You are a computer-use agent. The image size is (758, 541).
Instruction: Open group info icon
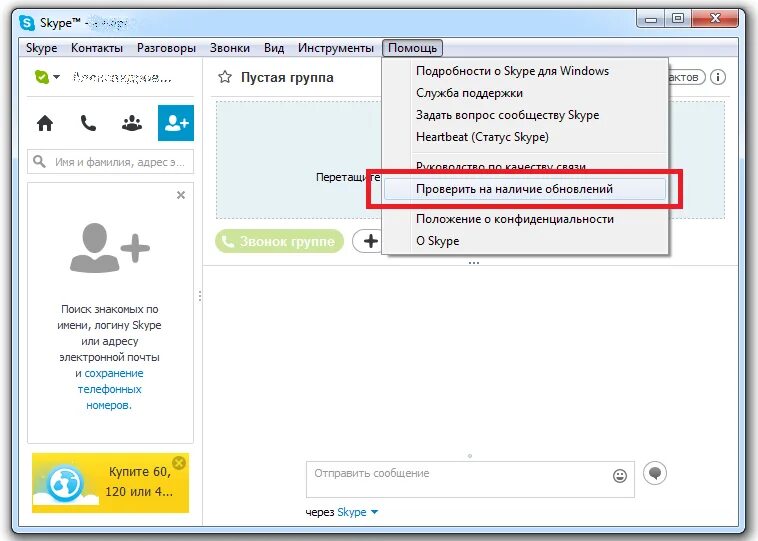point(718,77)
